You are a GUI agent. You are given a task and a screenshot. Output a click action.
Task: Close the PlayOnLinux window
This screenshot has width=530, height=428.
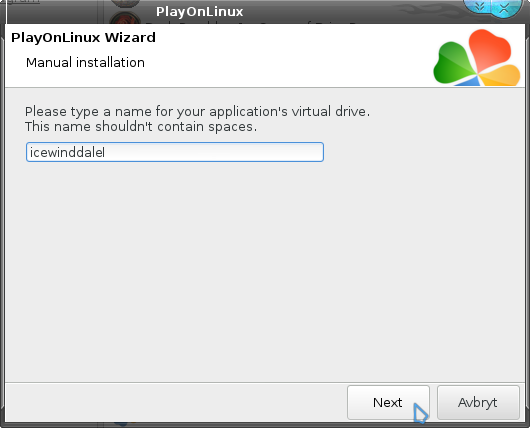point(504,8)
